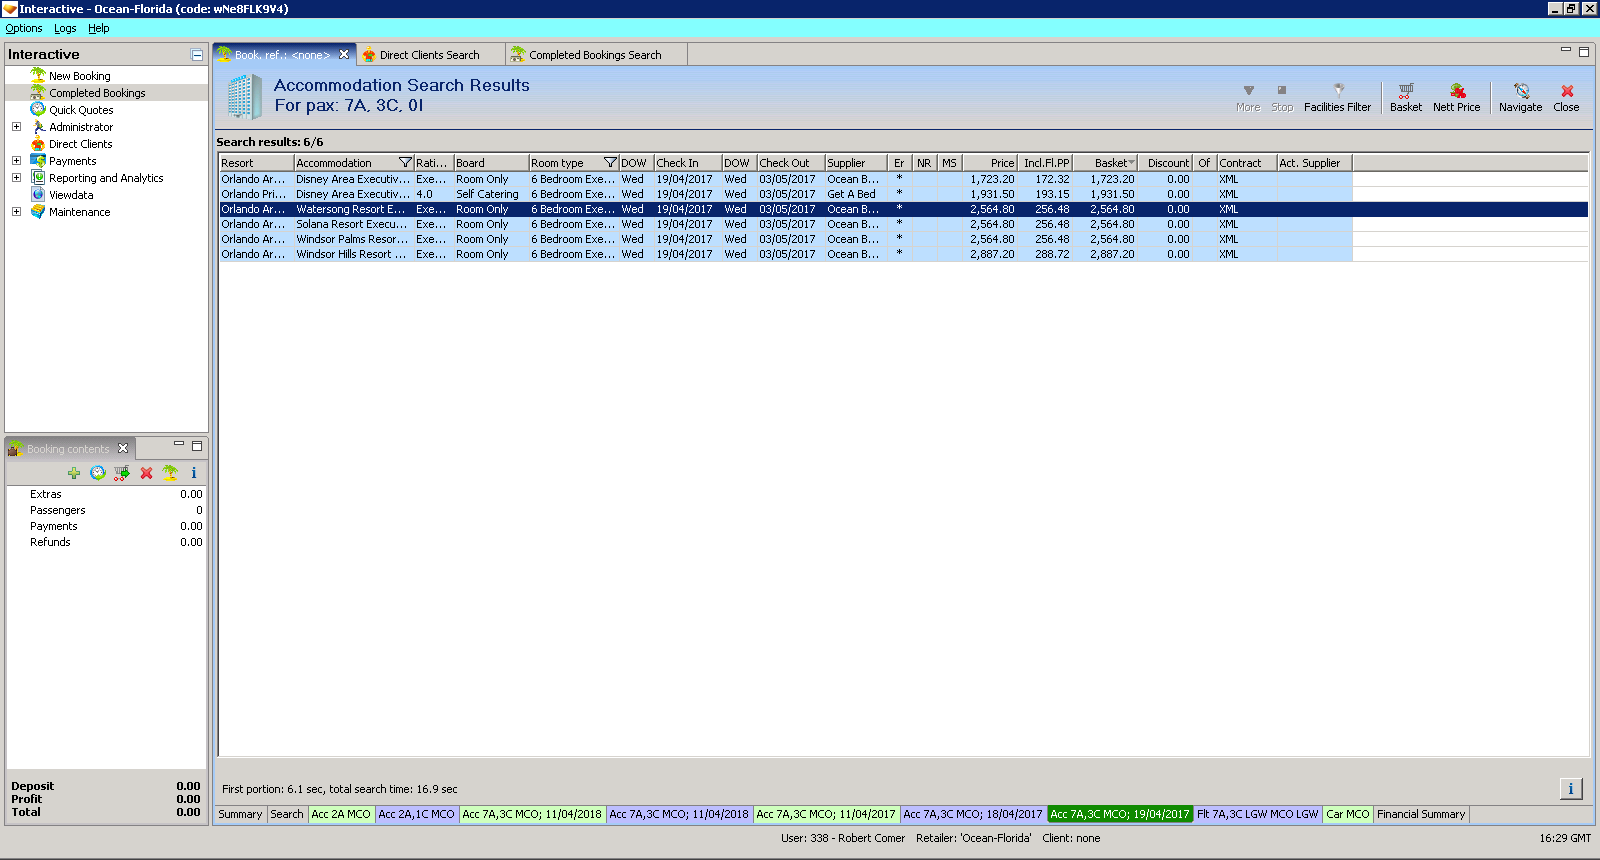The height and width of the screenshot is (860, 1600).
Task: Click the Administrator icon in the sidebar
Action: (x=38, y=127)
